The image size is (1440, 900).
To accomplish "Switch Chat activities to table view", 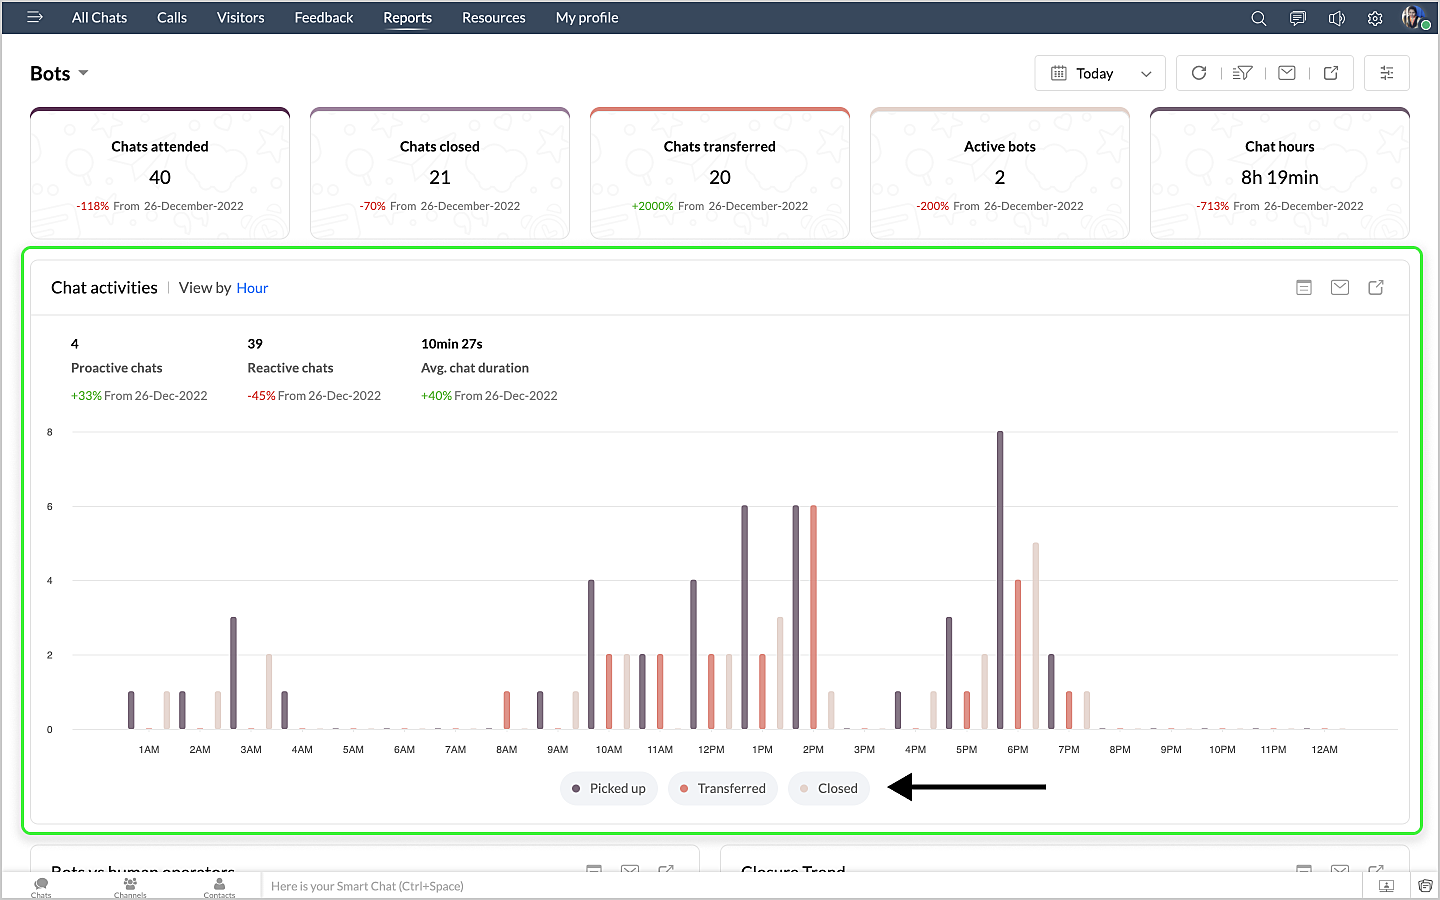I will [1304, 288].
